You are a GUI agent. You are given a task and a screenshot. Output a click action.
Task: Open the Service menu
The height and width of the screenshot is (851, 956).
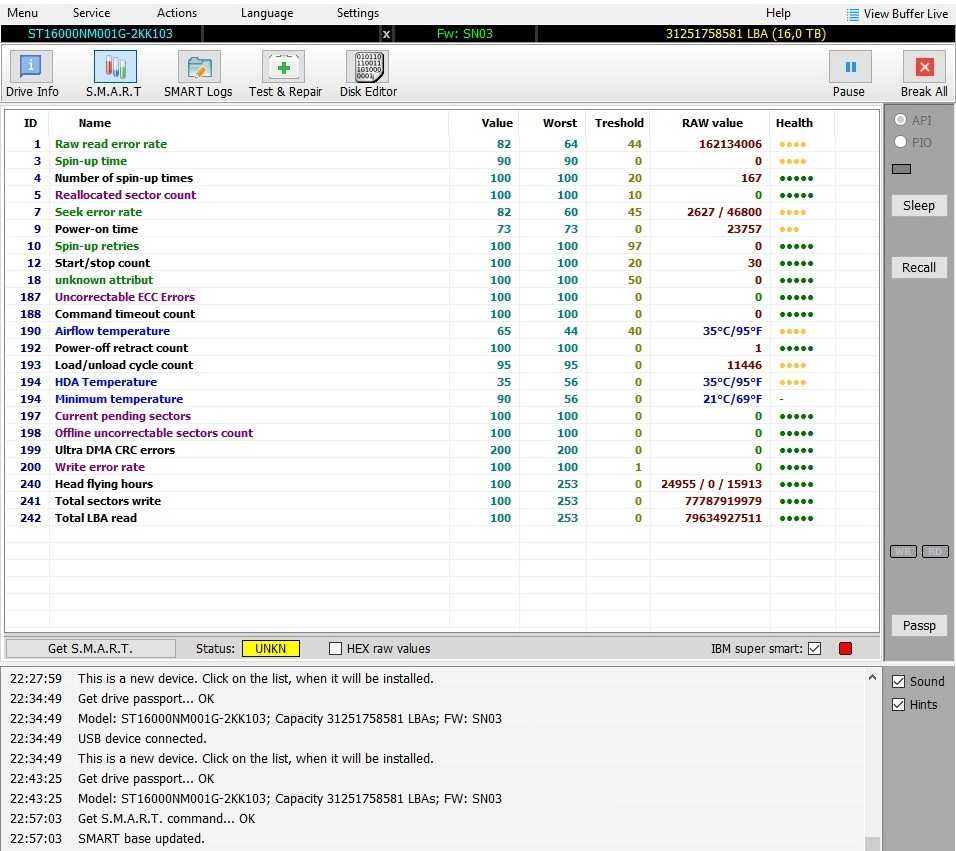(91, 13)
